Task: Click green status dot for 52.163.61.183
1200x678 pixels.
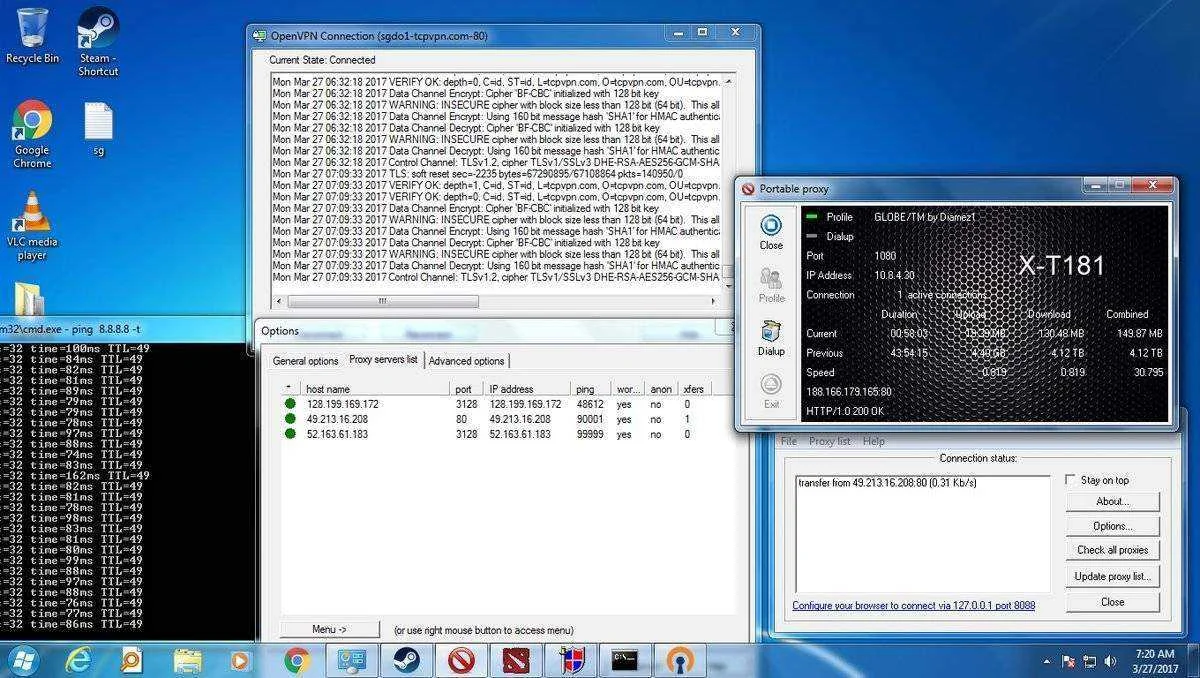Action: [290, 434]
